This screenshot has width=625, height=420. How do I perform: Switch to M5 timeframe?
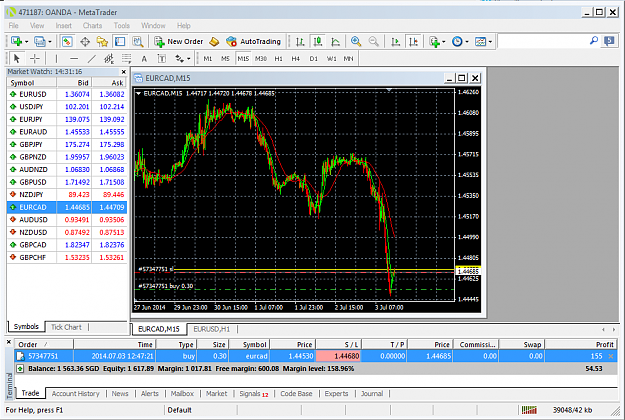point(225,59)
